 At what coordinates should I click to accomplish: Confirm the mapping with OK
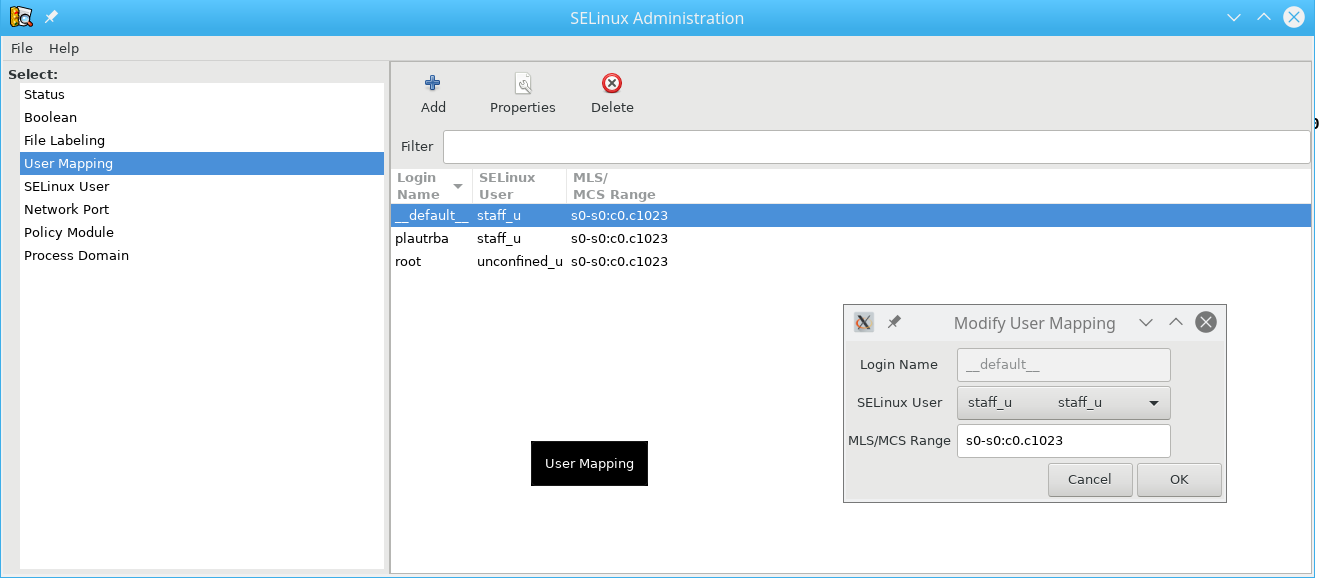tap(1179, 479)
